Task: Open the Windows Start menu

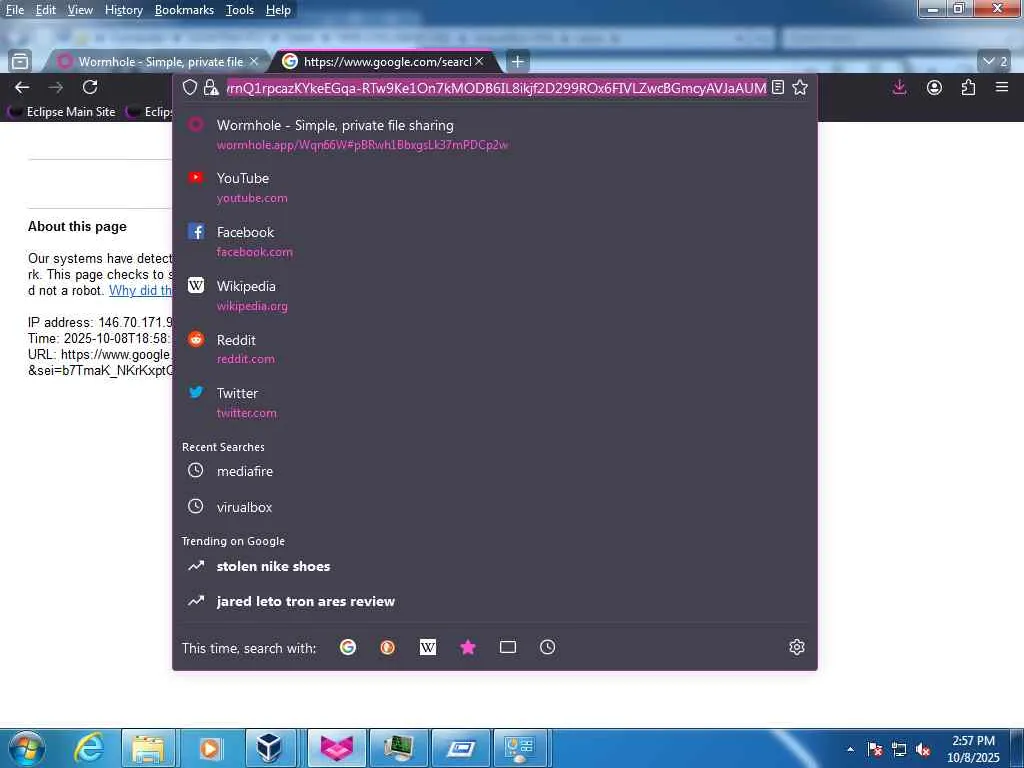Action: 25,748
